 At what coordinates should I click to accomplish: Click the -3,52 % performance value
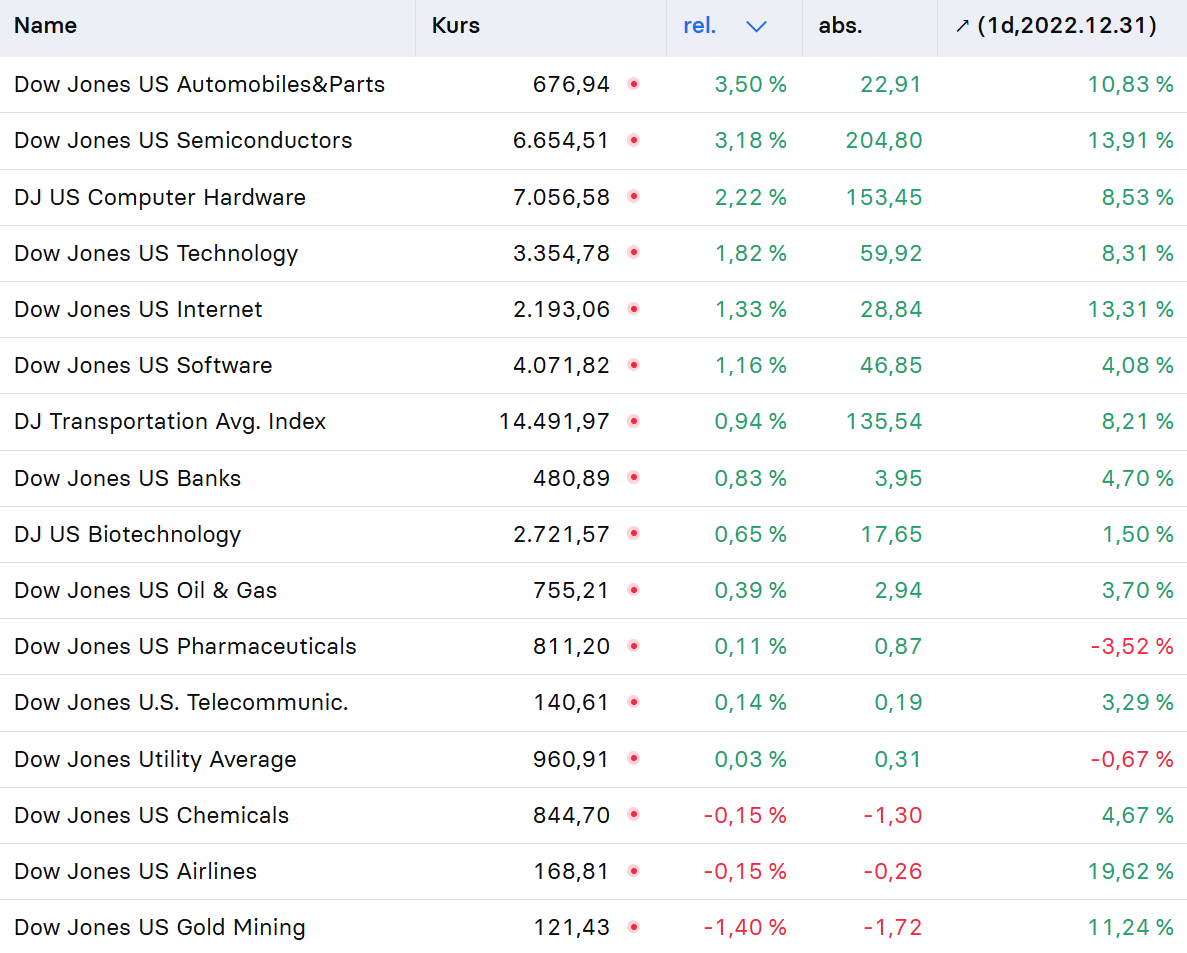[x=1132, y=646]
